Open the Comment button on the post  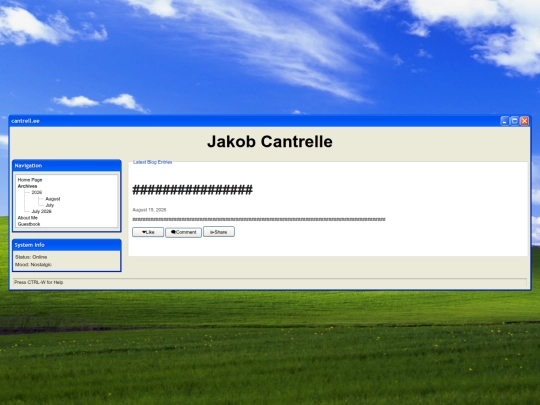click(183, 232)
